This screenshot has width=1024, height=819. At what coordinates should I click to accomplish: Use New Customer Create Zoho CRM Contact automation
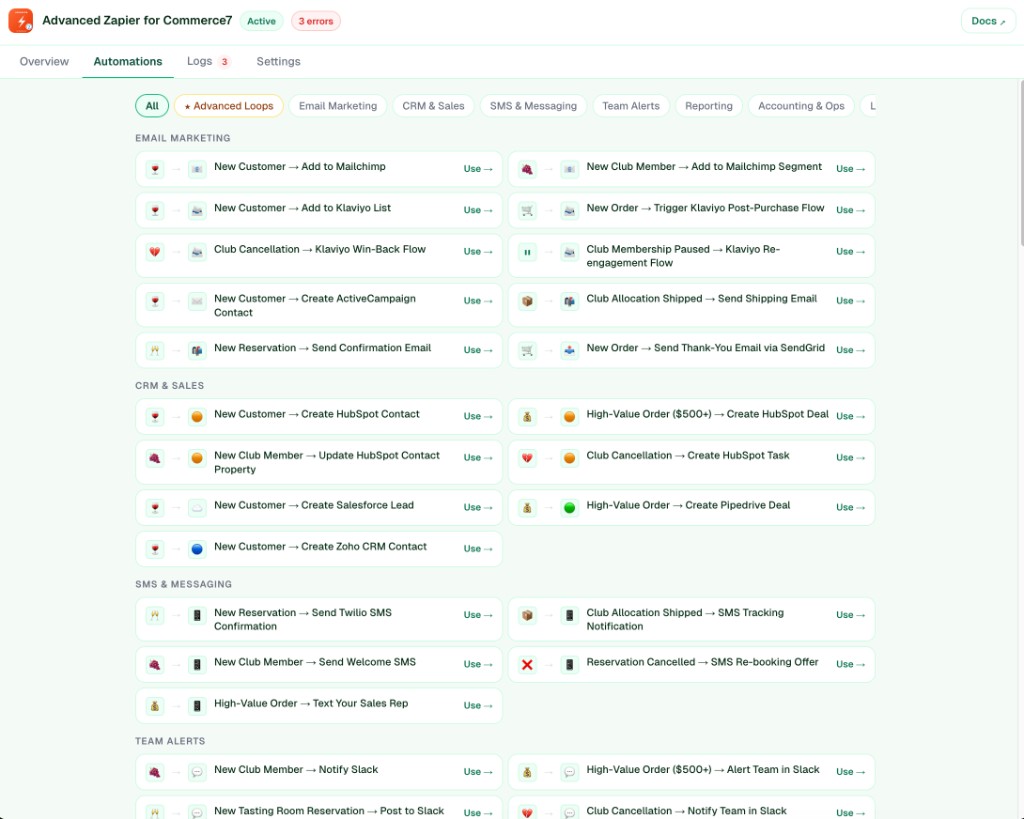478,549
